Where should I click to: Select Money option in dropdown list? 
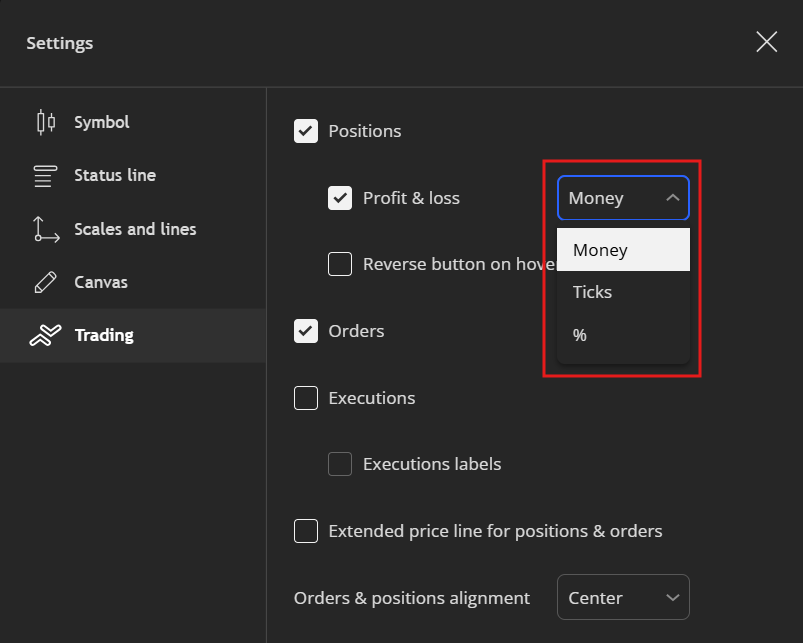tap(600, 250)
